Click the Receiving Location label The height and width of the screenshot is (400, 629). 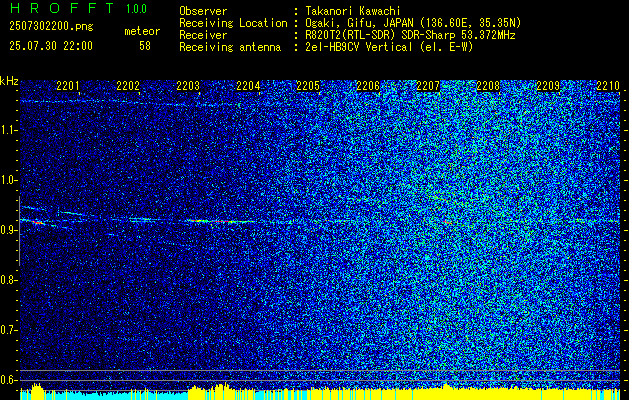233,23
